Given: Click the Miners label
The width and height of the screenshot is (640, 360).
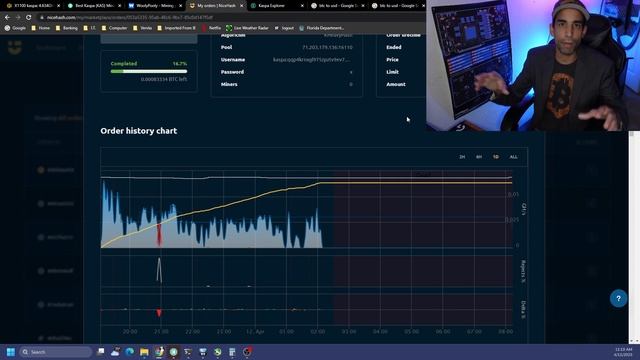Looking at the screenshot, I should pyautogui.click(x=229, y=84).
